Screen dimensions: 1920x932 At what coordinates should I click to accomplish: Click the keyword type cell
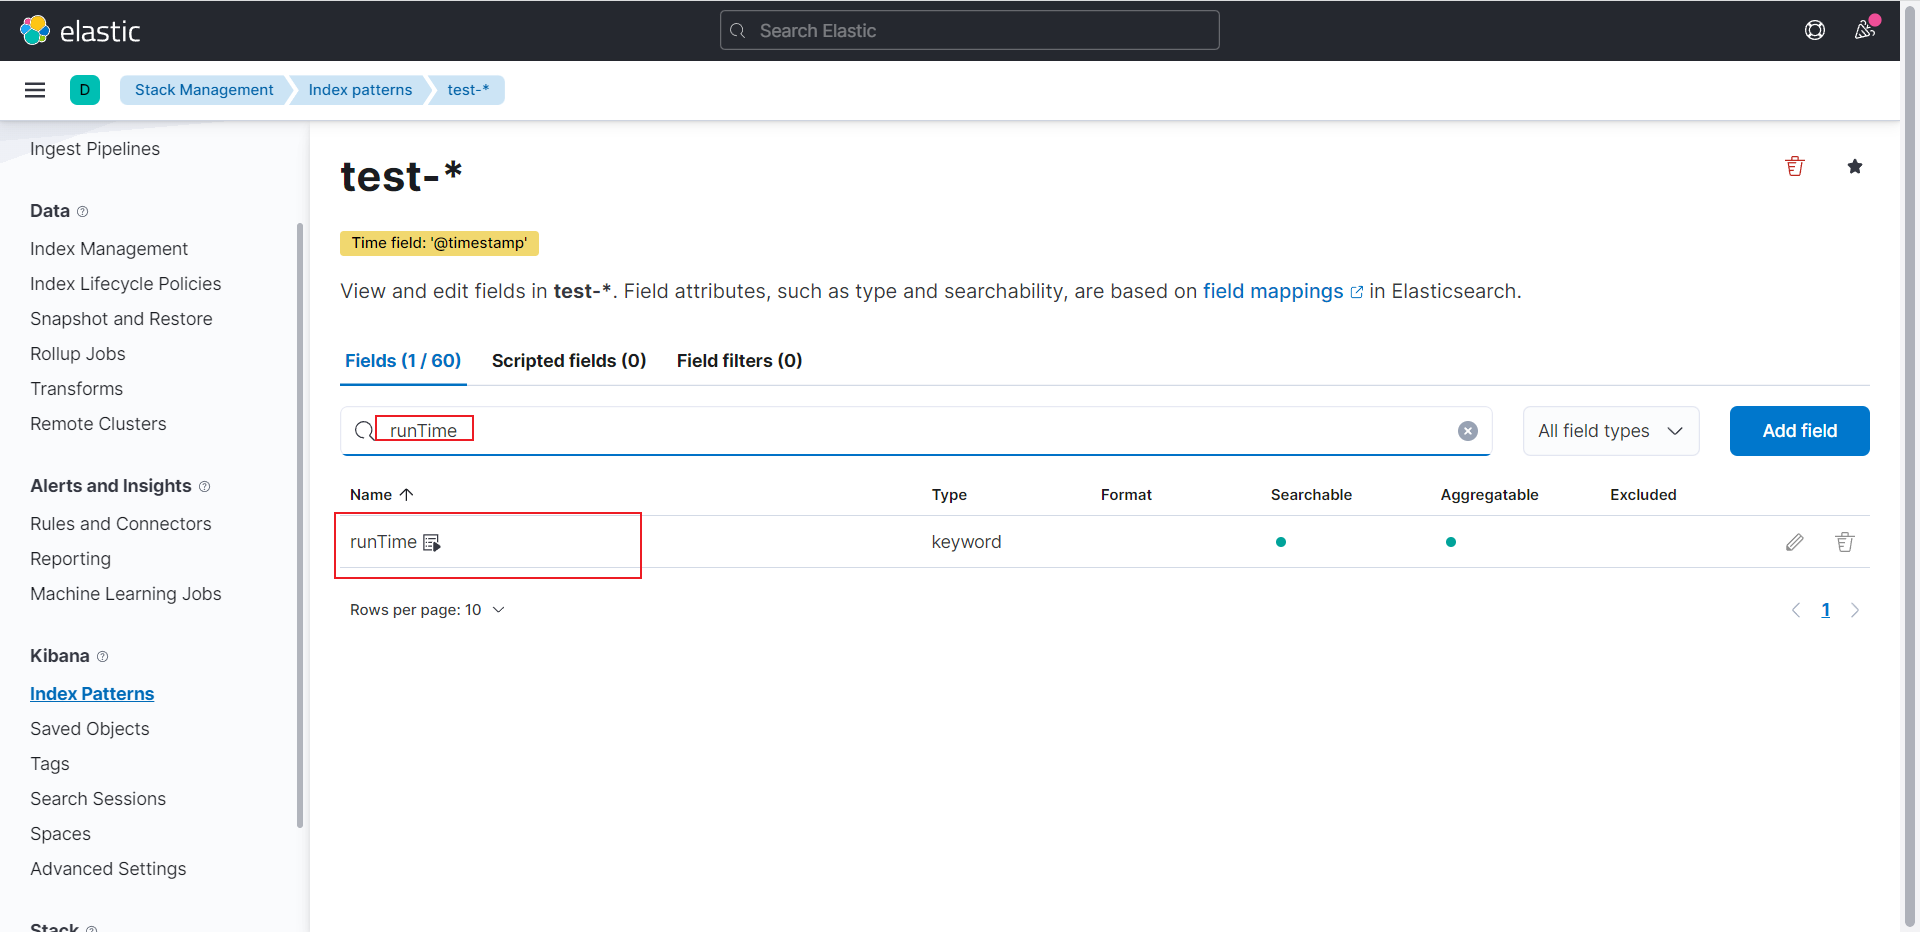coord(966,542)
